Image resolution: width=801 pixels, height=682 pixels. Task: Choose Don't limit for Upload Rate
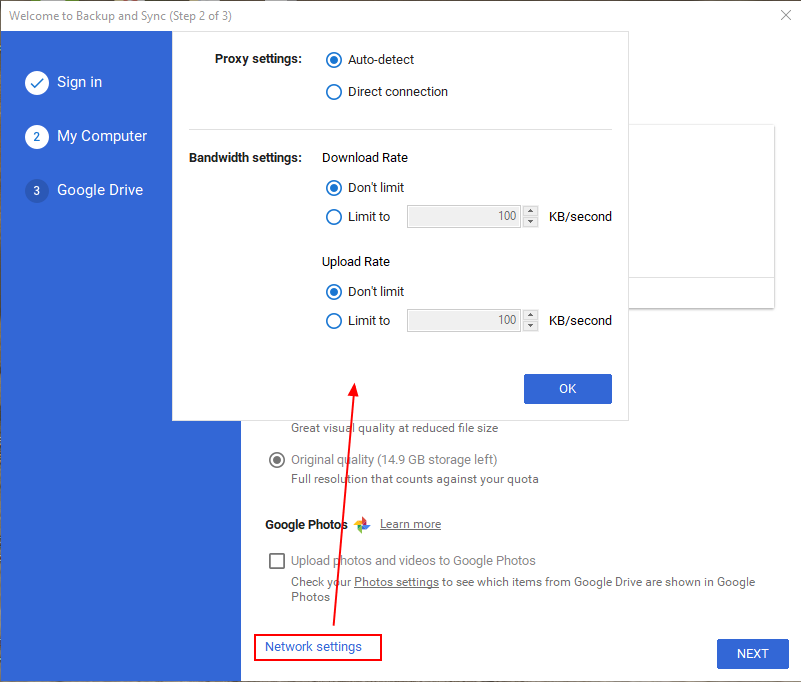(334, 292)
